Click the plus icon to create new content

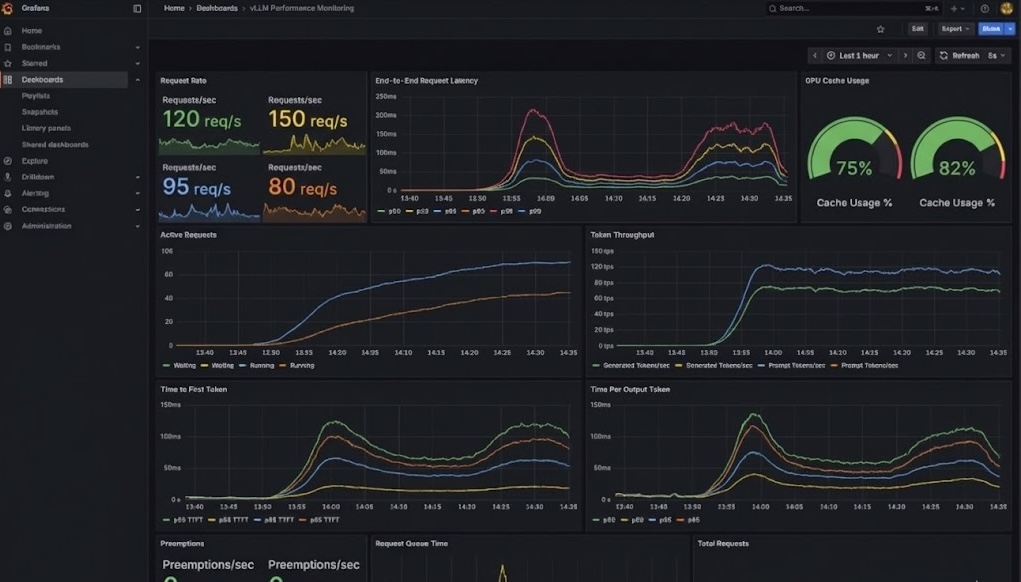[953, 9]
